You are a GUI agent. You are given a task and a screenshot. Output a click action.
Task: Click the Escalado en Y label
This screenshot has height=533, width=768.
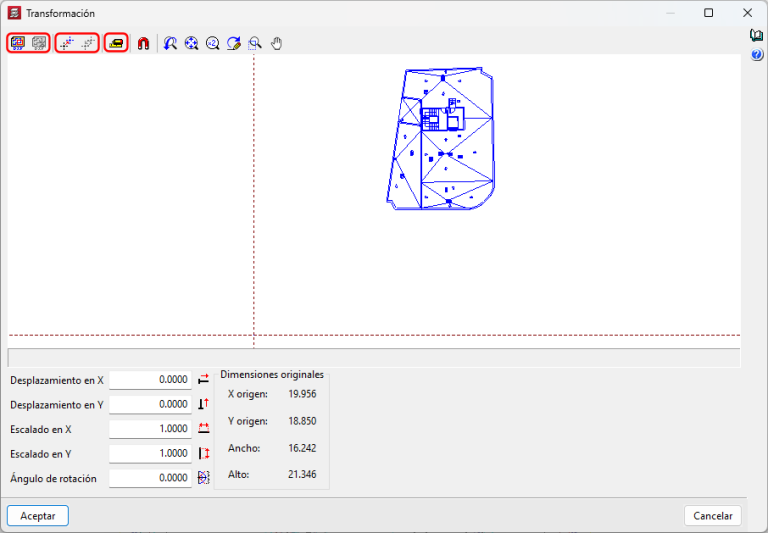(41, 454)
